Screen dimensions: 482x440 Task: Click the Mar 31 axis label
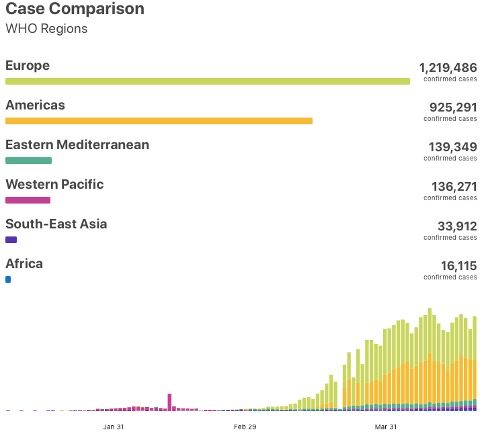coord(386,427)
